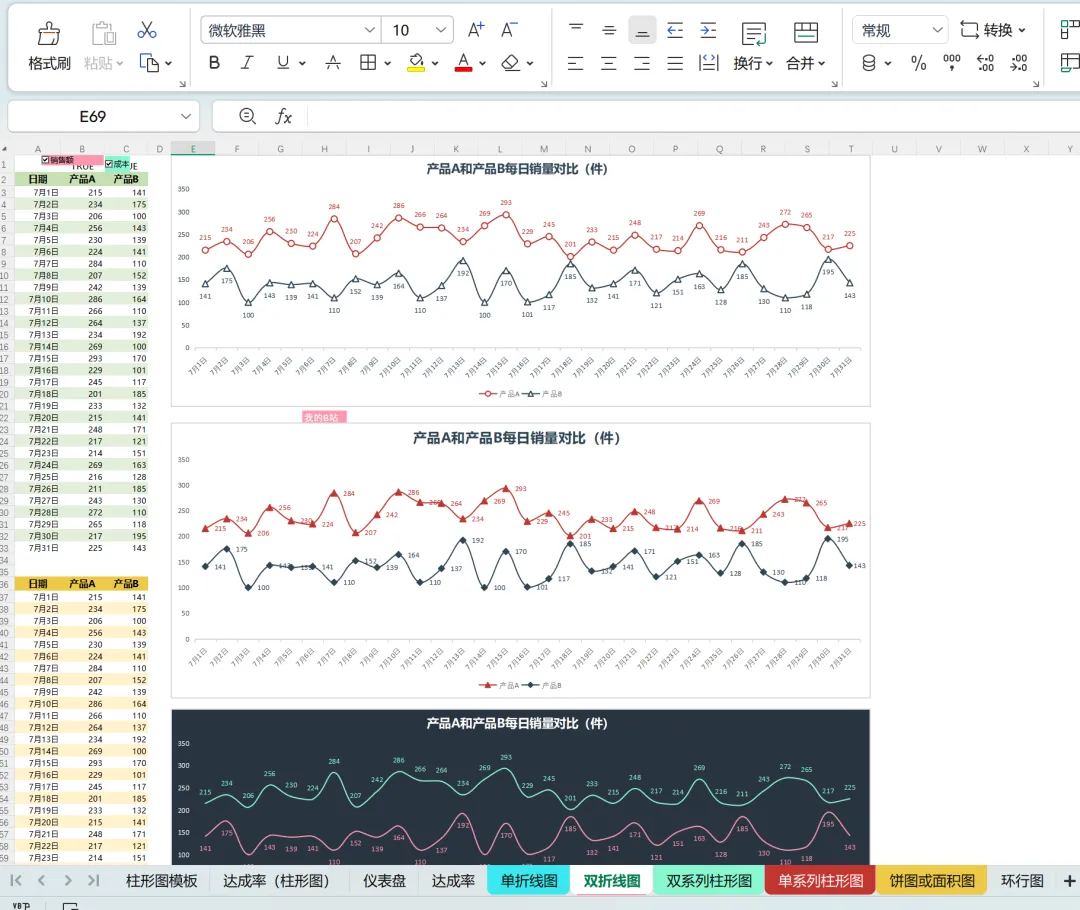Expand the currency format dropdown arrow
Image resolution: width=1080 pixels, height=910 pixels.
coord(888,63)
